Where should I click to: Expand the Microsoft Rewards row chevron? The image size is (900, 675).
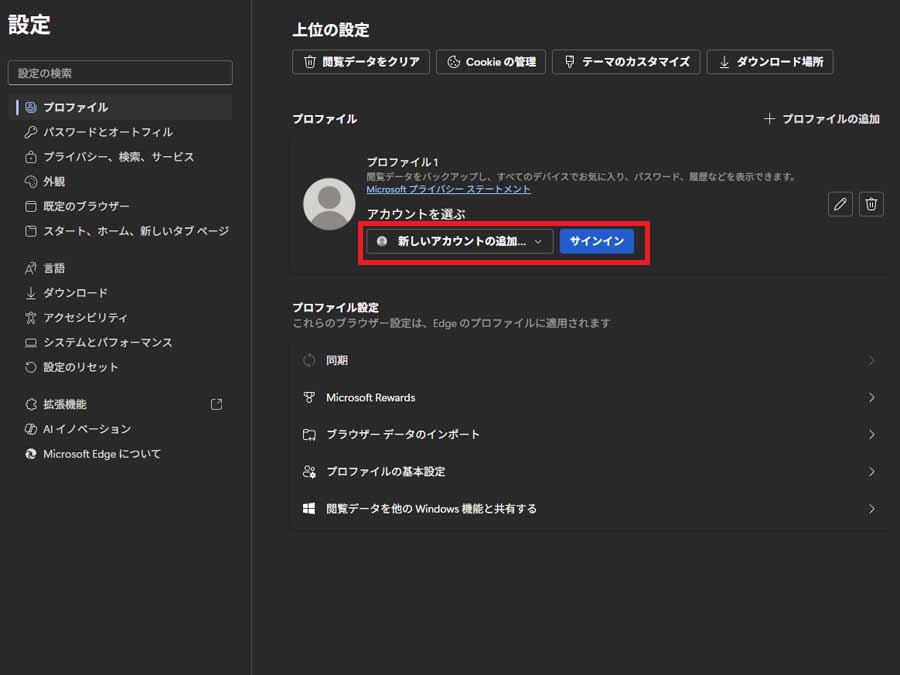tap(872, 397)
